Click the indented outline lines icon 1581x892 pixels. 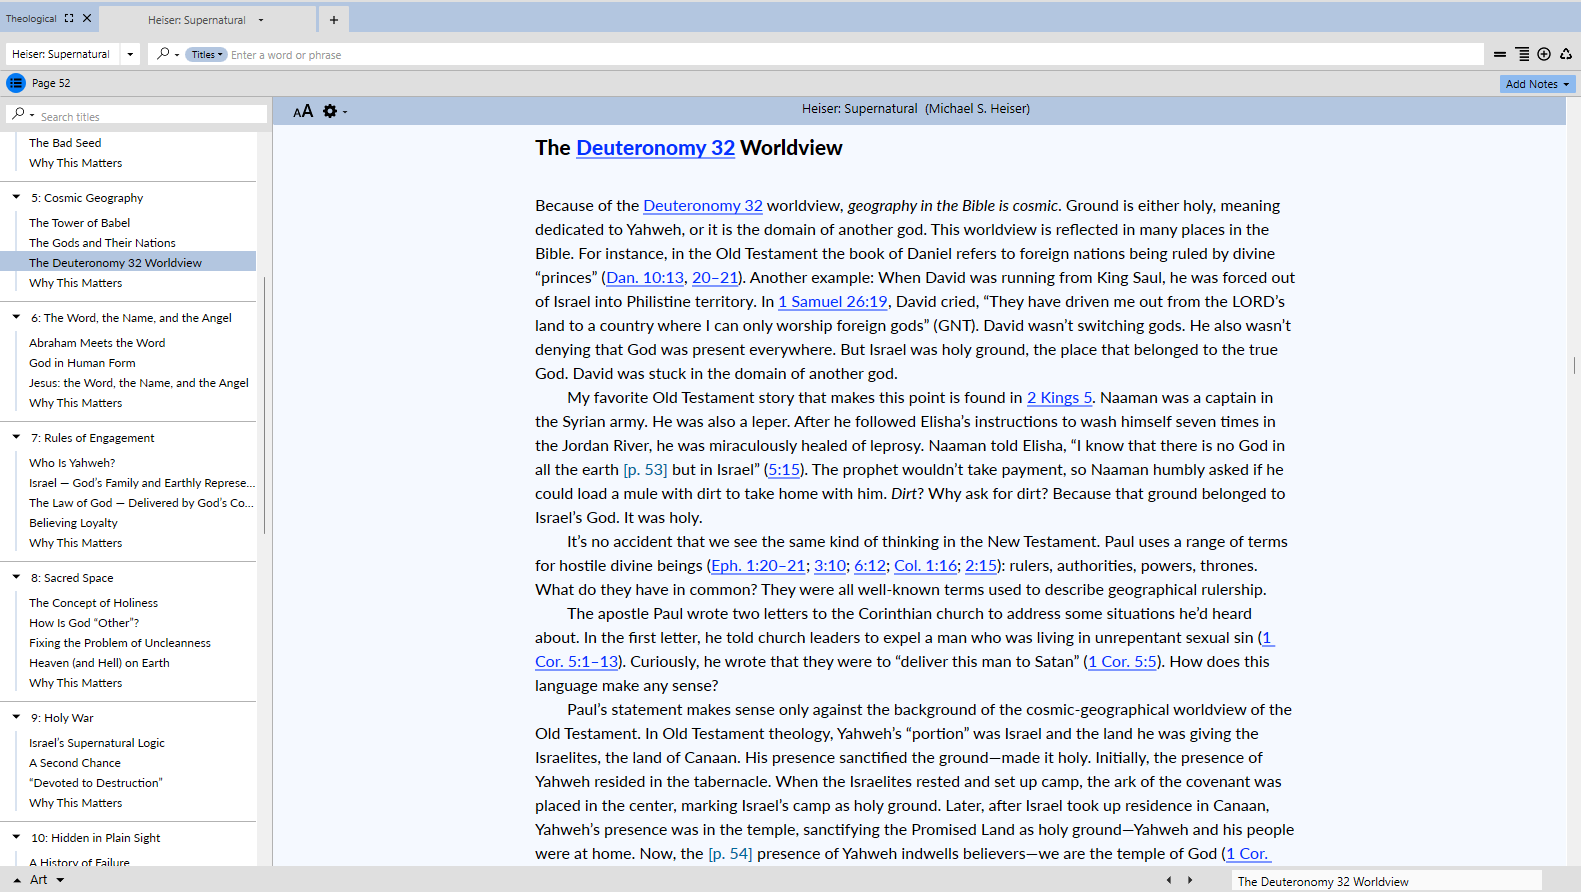point(1521,55)
